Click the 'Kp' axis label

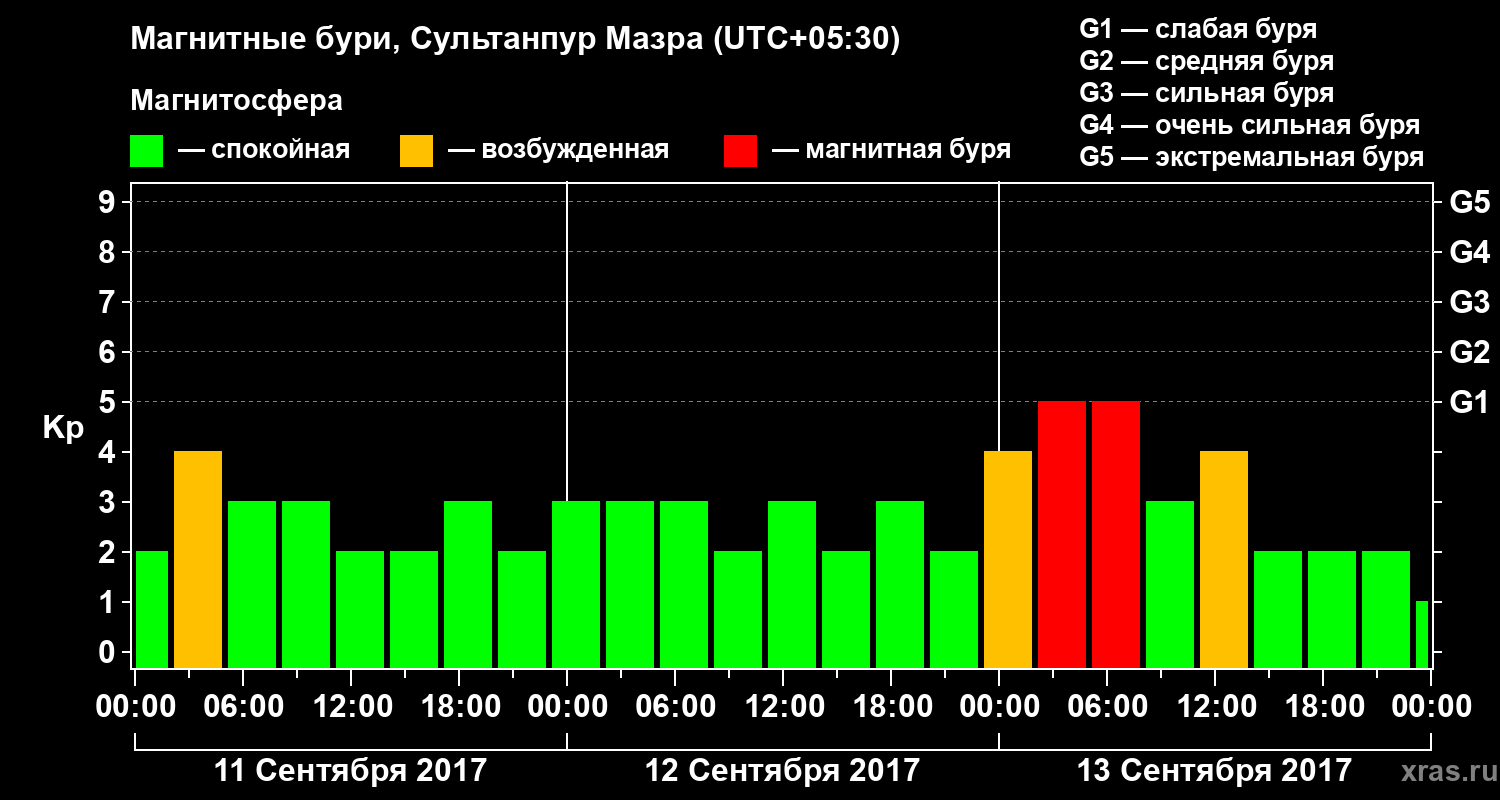click(x=63, y=428)
